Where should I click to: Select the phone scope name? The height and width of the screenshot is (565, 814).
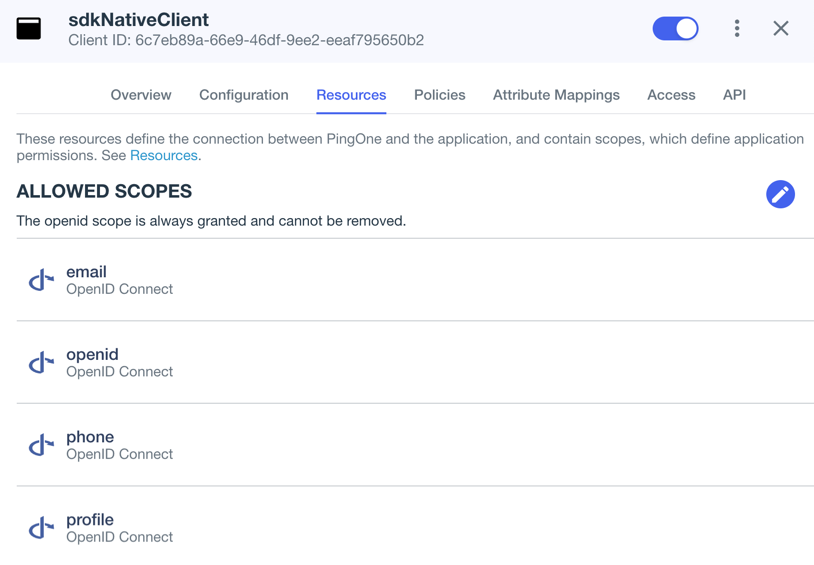click(90, 437)
